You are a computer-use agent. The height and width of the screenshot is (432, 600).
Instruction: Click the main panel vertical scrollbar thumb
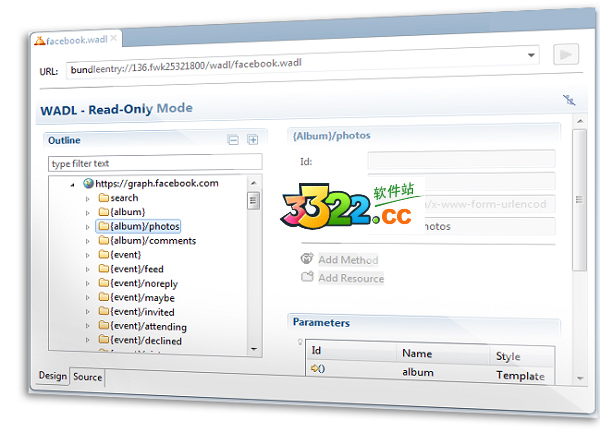(579, 200)
